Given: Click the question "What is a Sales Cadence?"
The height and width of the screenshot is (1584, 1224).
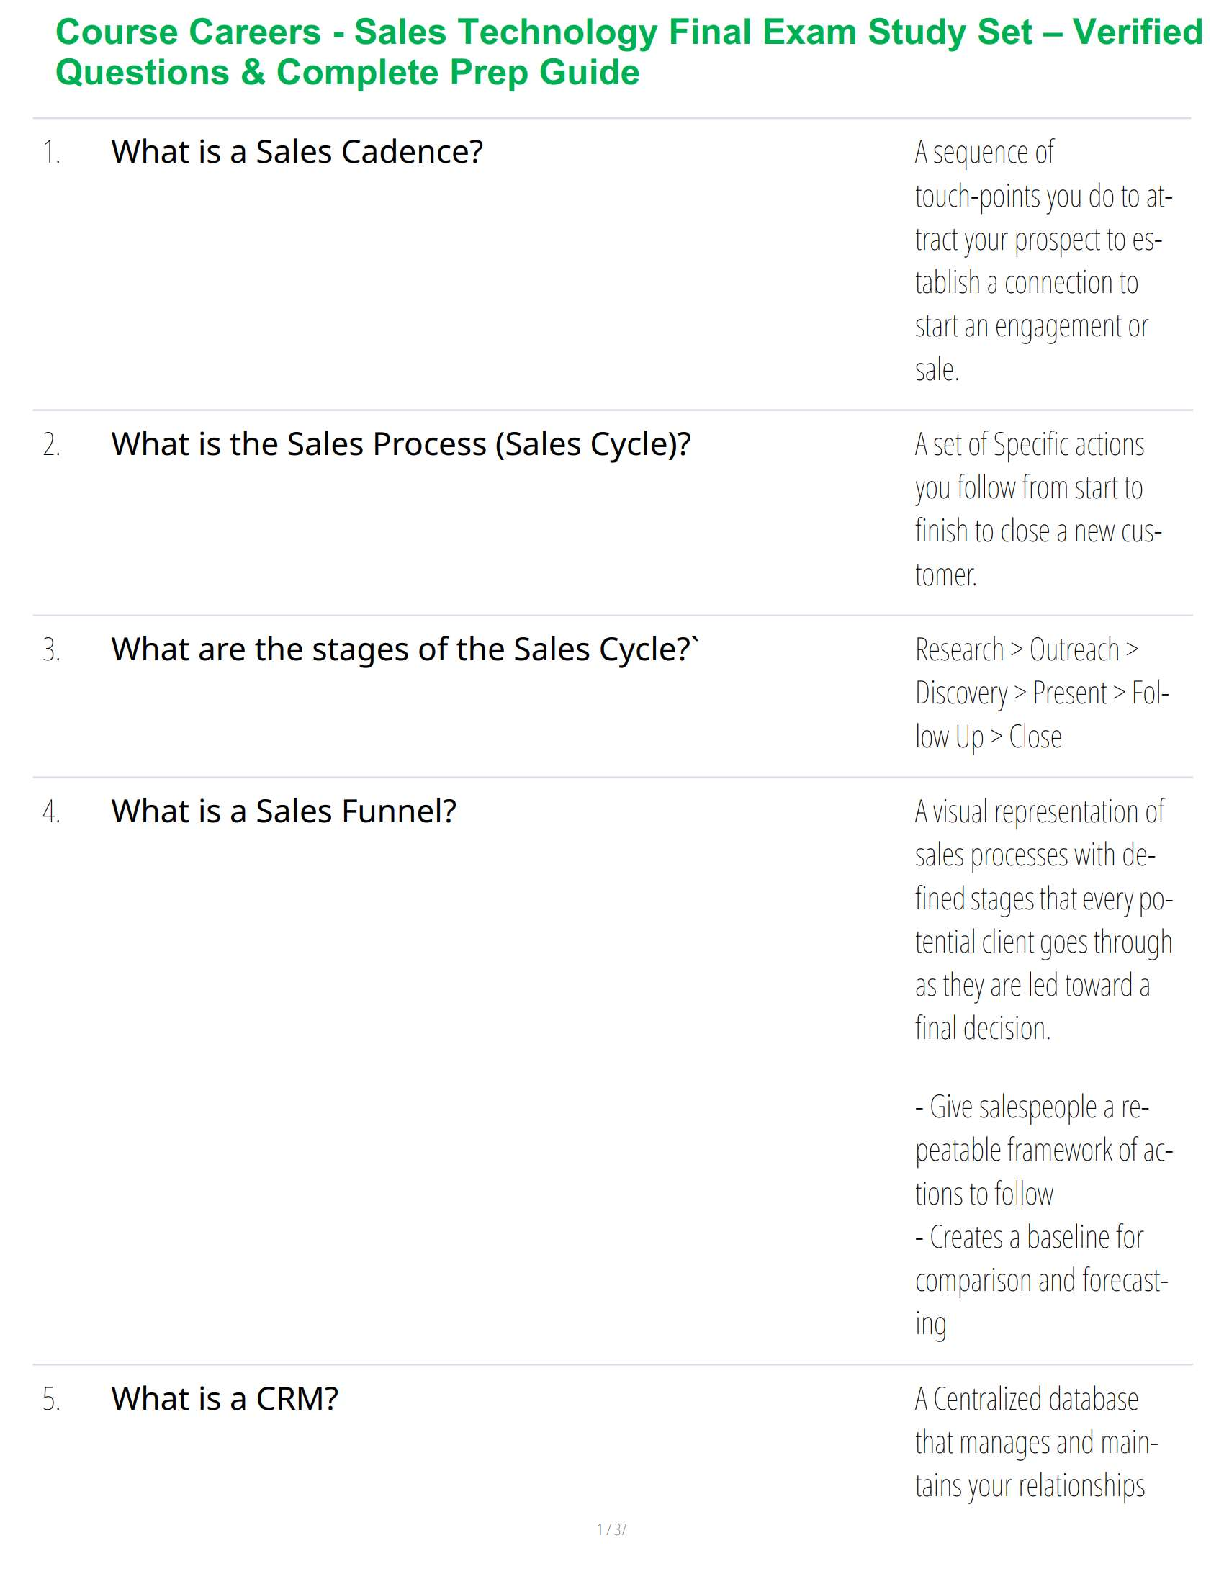Looking at the screenshot, I should point(297,152).
